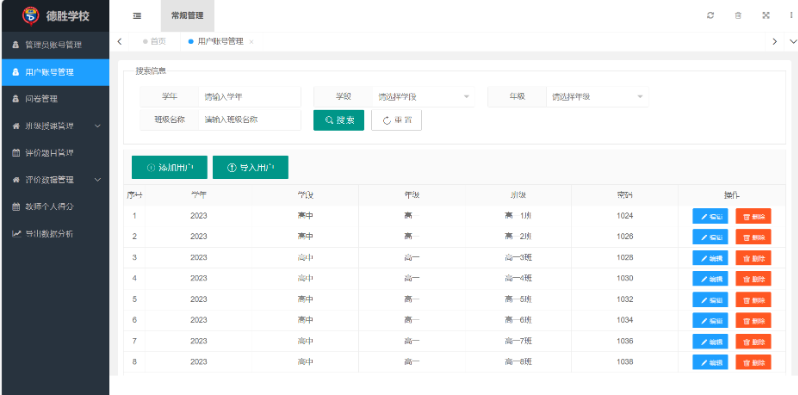
Task: Click the 添加用户 button
Action: click(169, 167)
